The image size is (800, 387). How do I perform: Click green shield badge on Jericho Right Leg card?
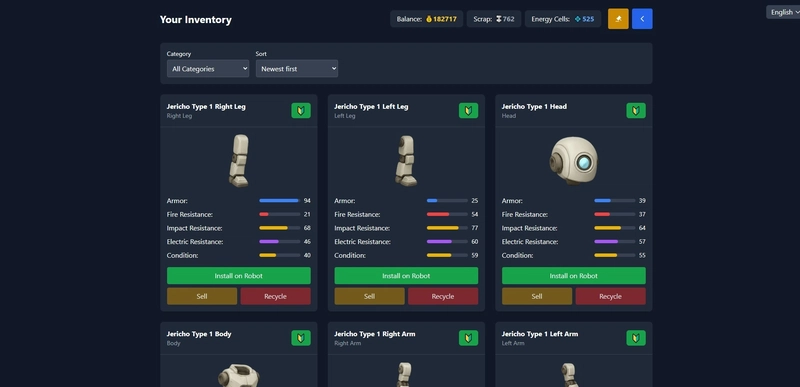point(301,111)
